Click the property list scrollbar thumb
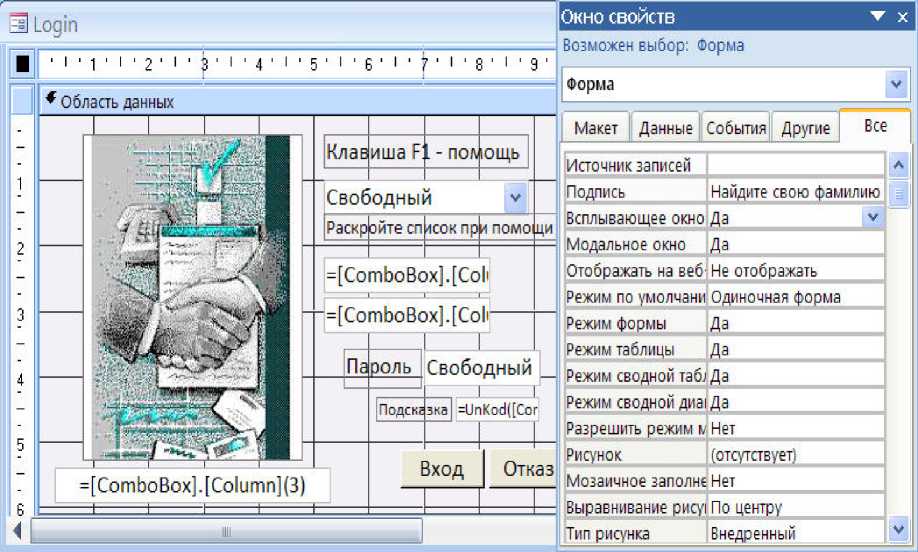This screenshot has width=918, height=552. click(899, 194)
